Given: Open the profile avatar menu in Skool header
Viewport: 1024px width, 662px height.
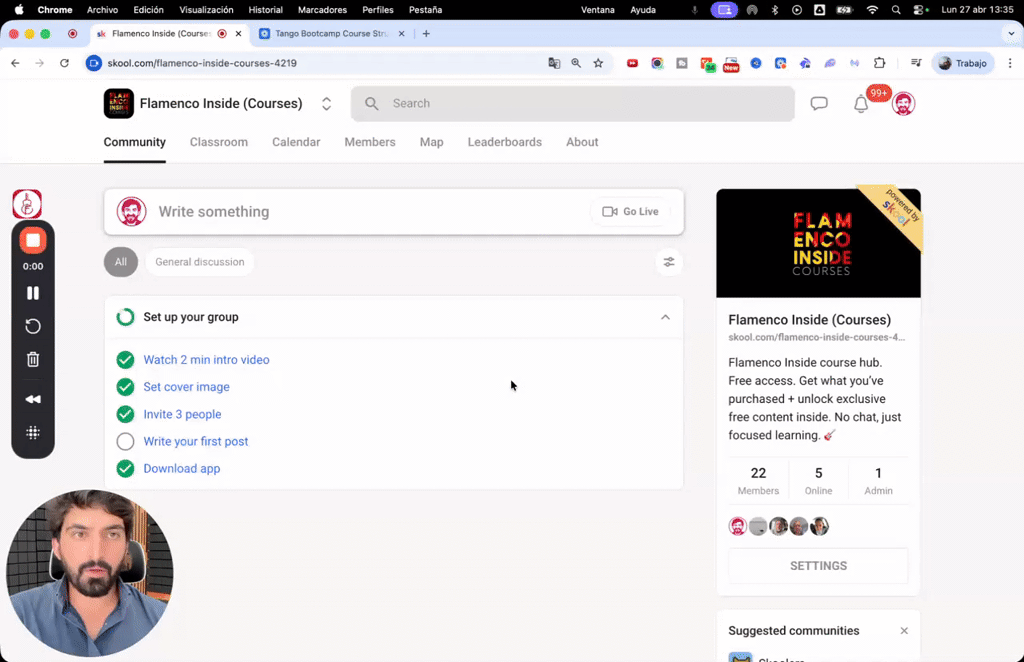Looking at the screenshot, I should click(903, 104).
